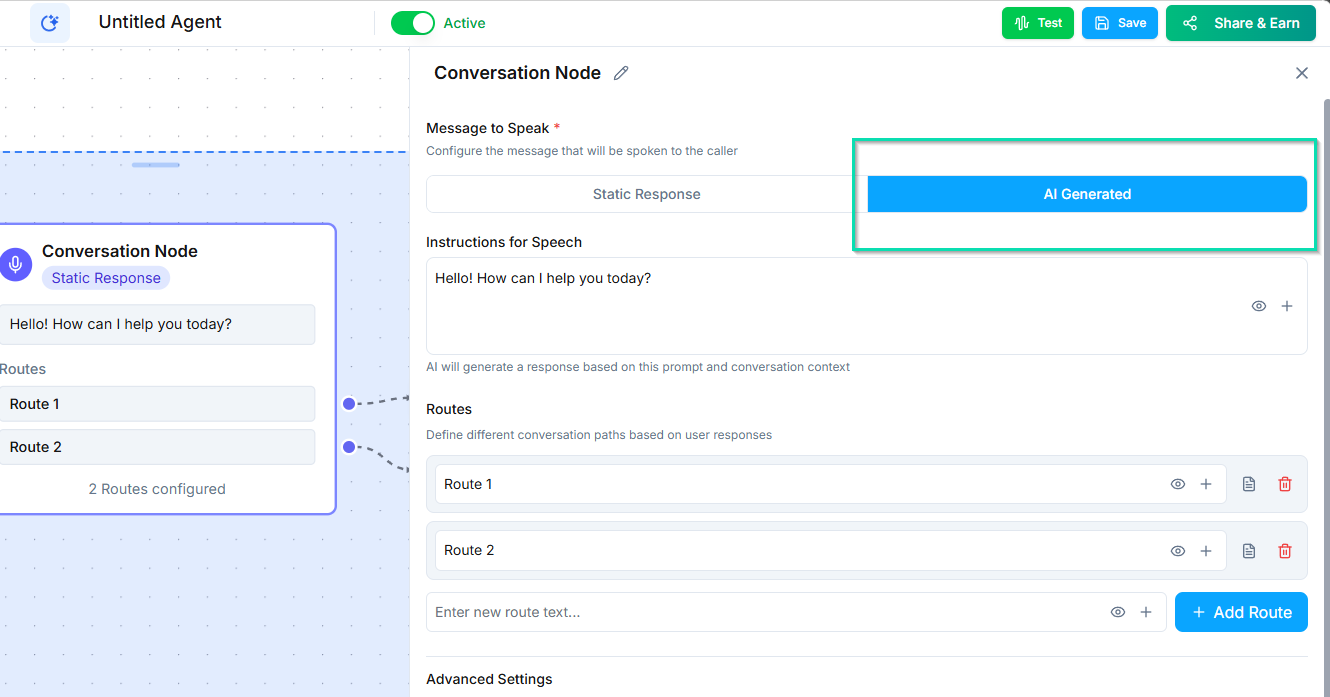This screenshot has width=1330, height=697.
Task: Open the document icon next to Route 1
Action: pos(1248,483)
